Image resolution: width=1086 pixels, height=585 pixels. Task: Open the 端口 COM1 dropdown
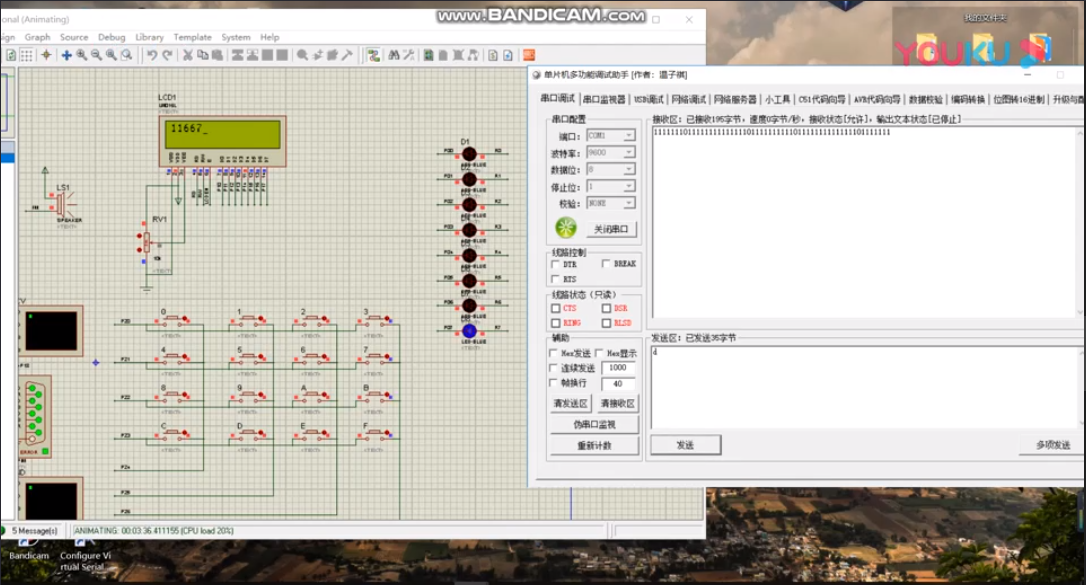(611, 136)
